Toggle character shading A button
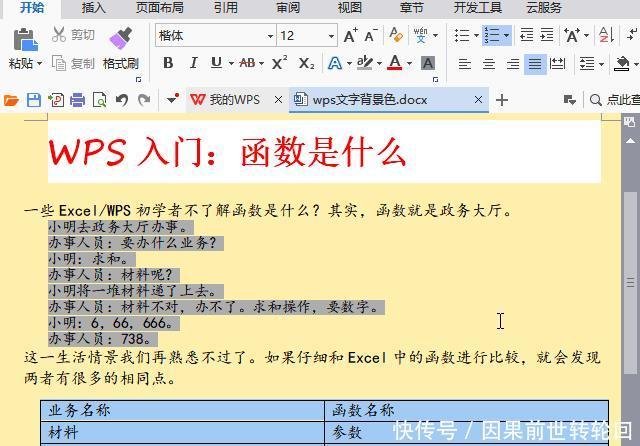The width and height of the screenshot is (640, 446). pos(428,63)
